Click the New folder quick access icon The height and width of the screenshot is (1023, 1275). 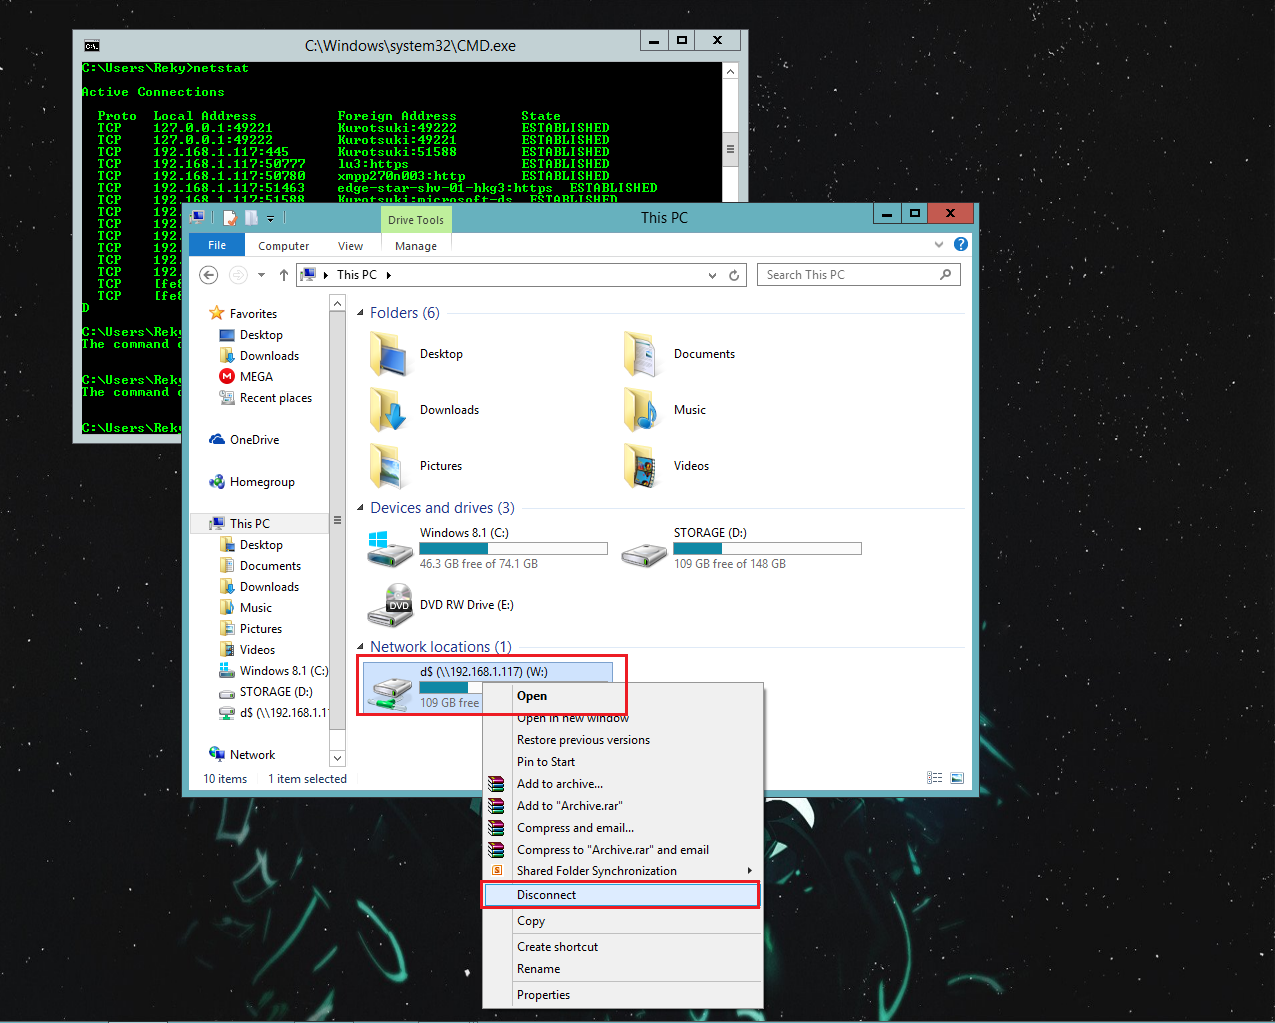pyautogui.click(x=251, y=218)
